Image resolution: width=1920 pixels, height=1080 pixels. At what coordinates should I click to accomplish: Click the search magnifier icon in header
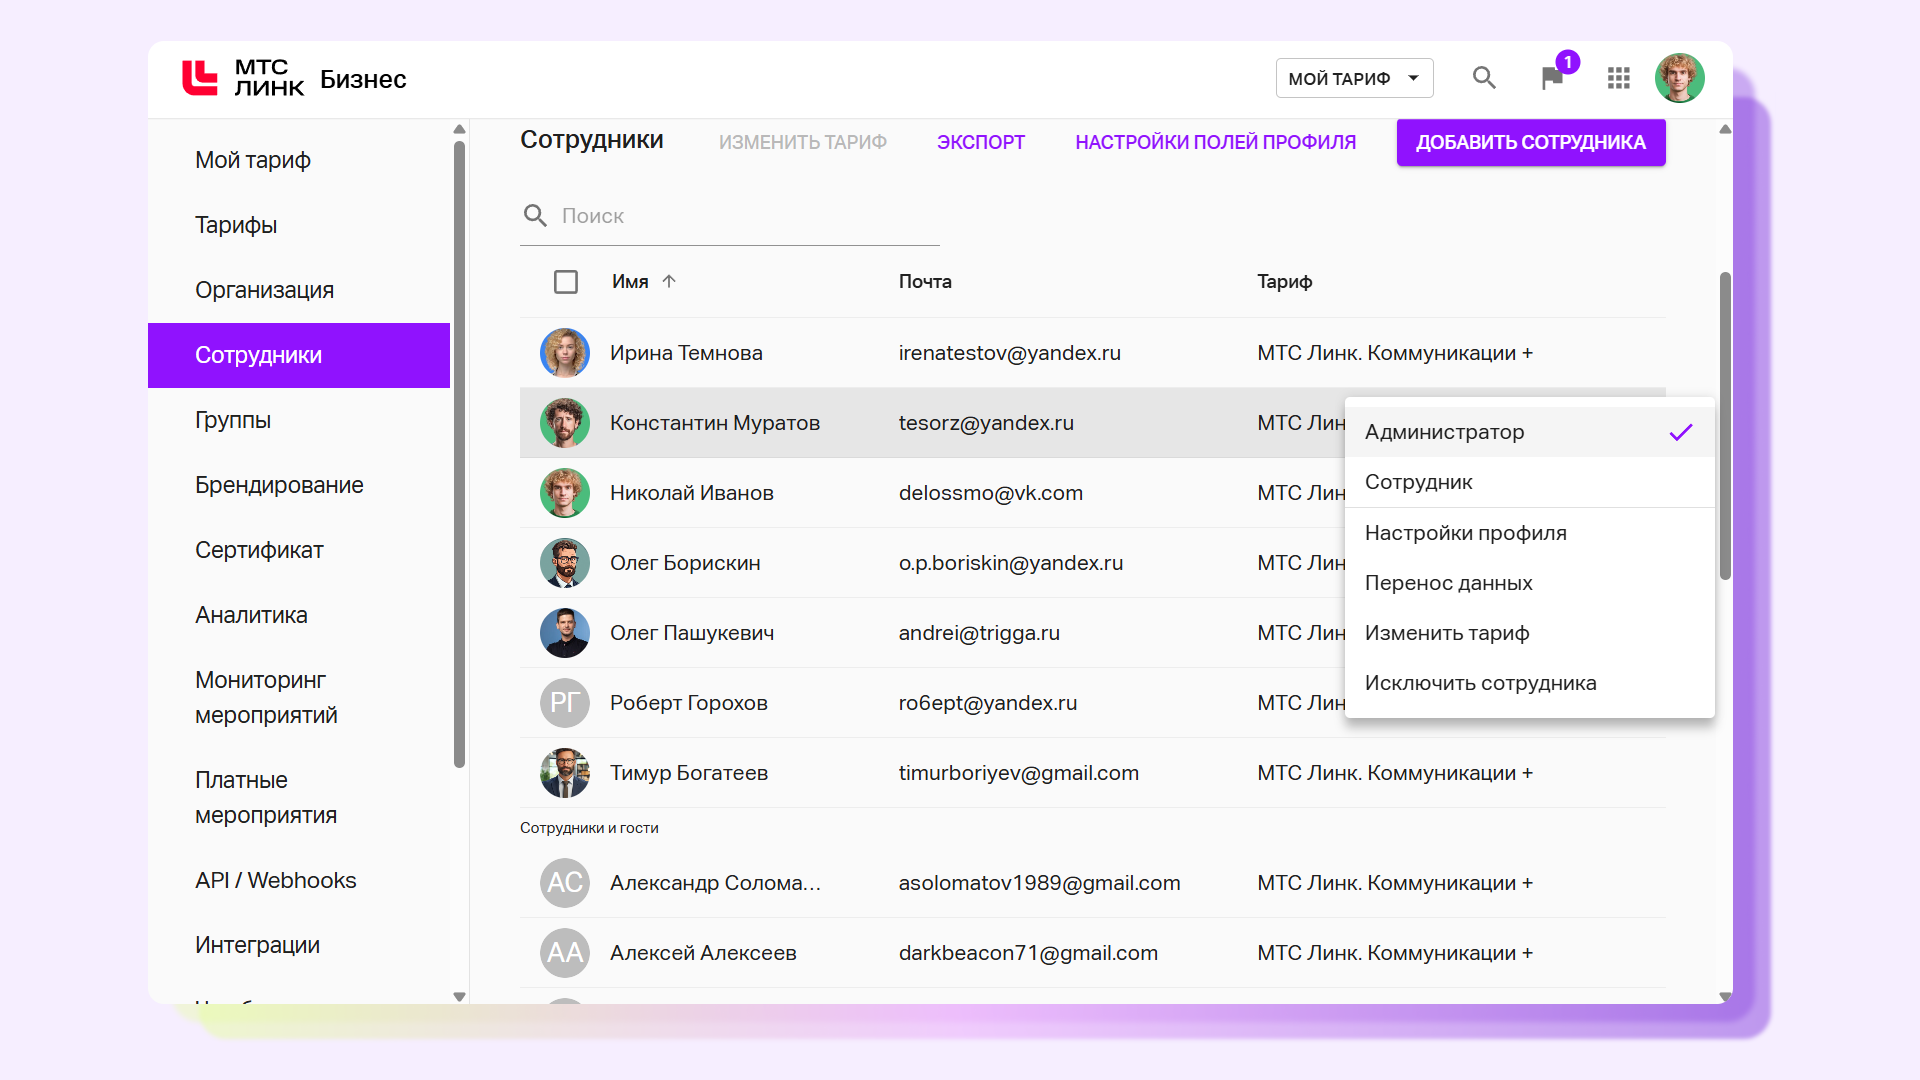tap(1484, 78)
